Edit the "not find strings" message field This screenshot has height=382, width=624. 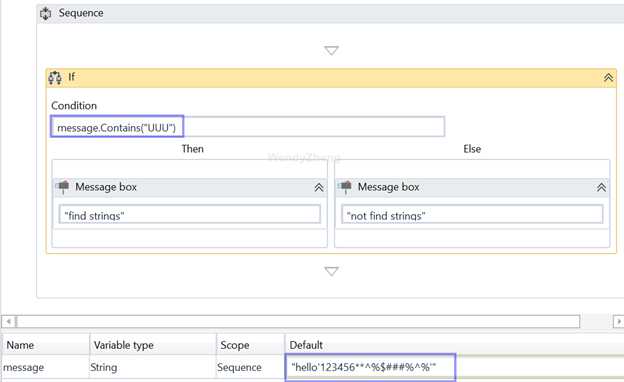click(472, 215)
